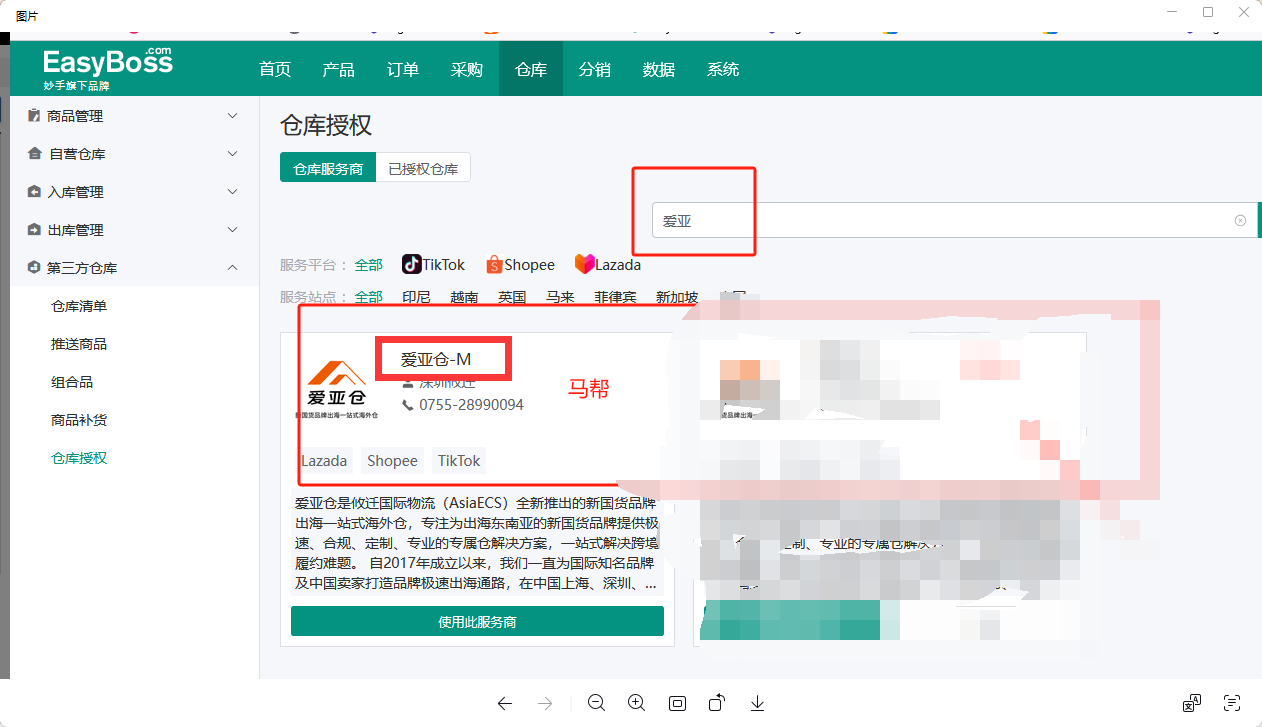Go to previous image with back arrow
The image size is (1262, 727).
point(505,703)
